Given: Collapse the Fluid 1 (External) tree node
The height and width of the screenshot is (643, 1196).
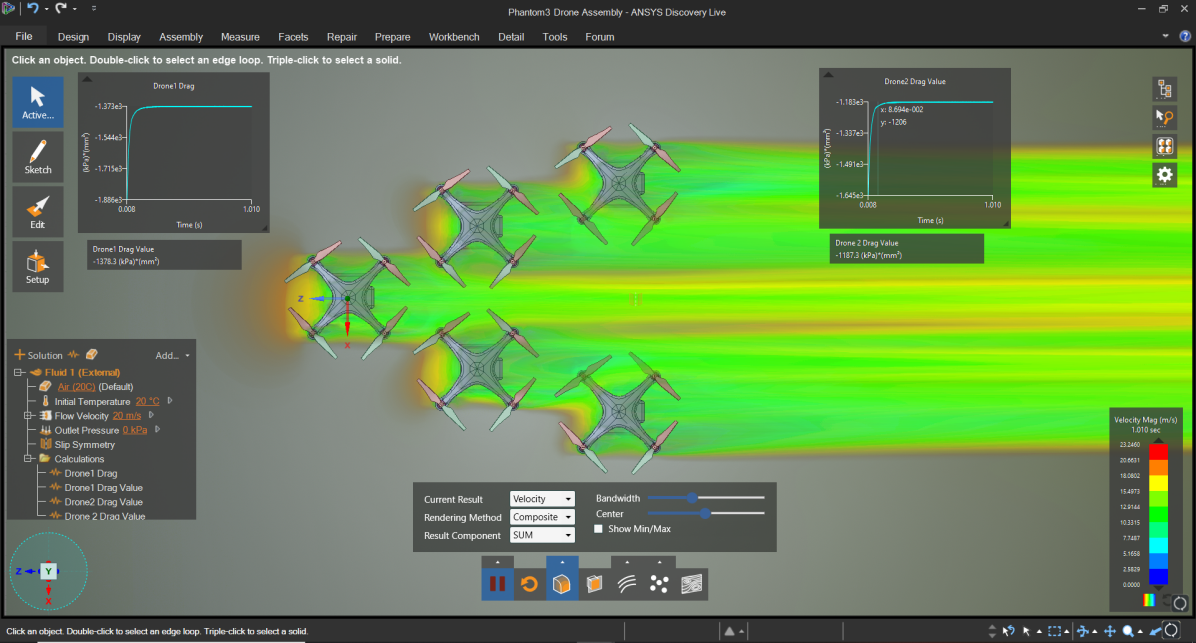Looking at the screenshot, I should tap(18, 372).
